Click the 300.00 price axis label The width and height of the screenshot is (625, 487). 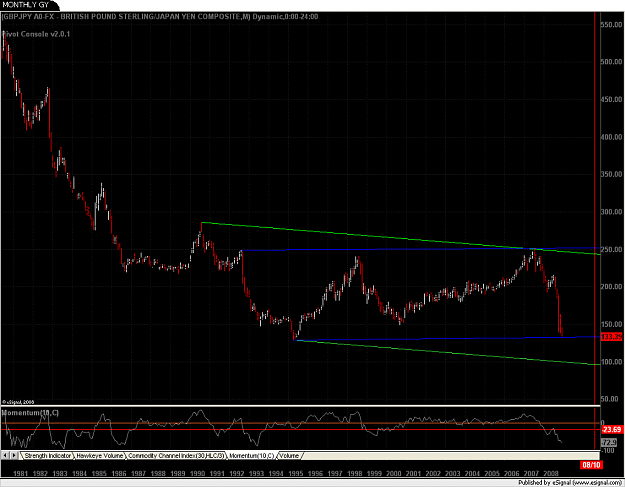click(611, 212)
